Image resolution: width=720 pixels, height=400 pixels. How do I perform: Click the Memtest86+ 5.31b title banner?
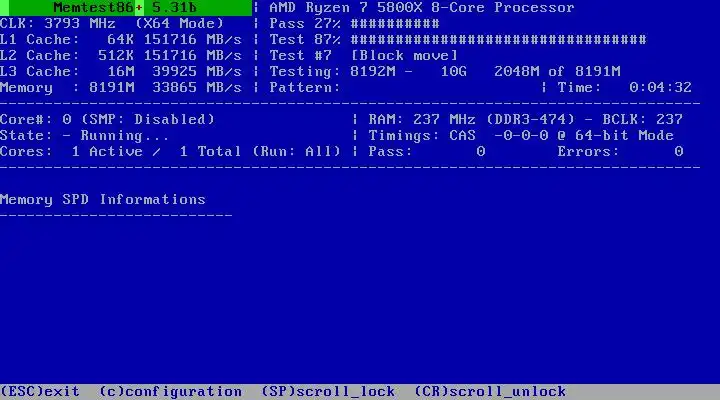point(126,7)
